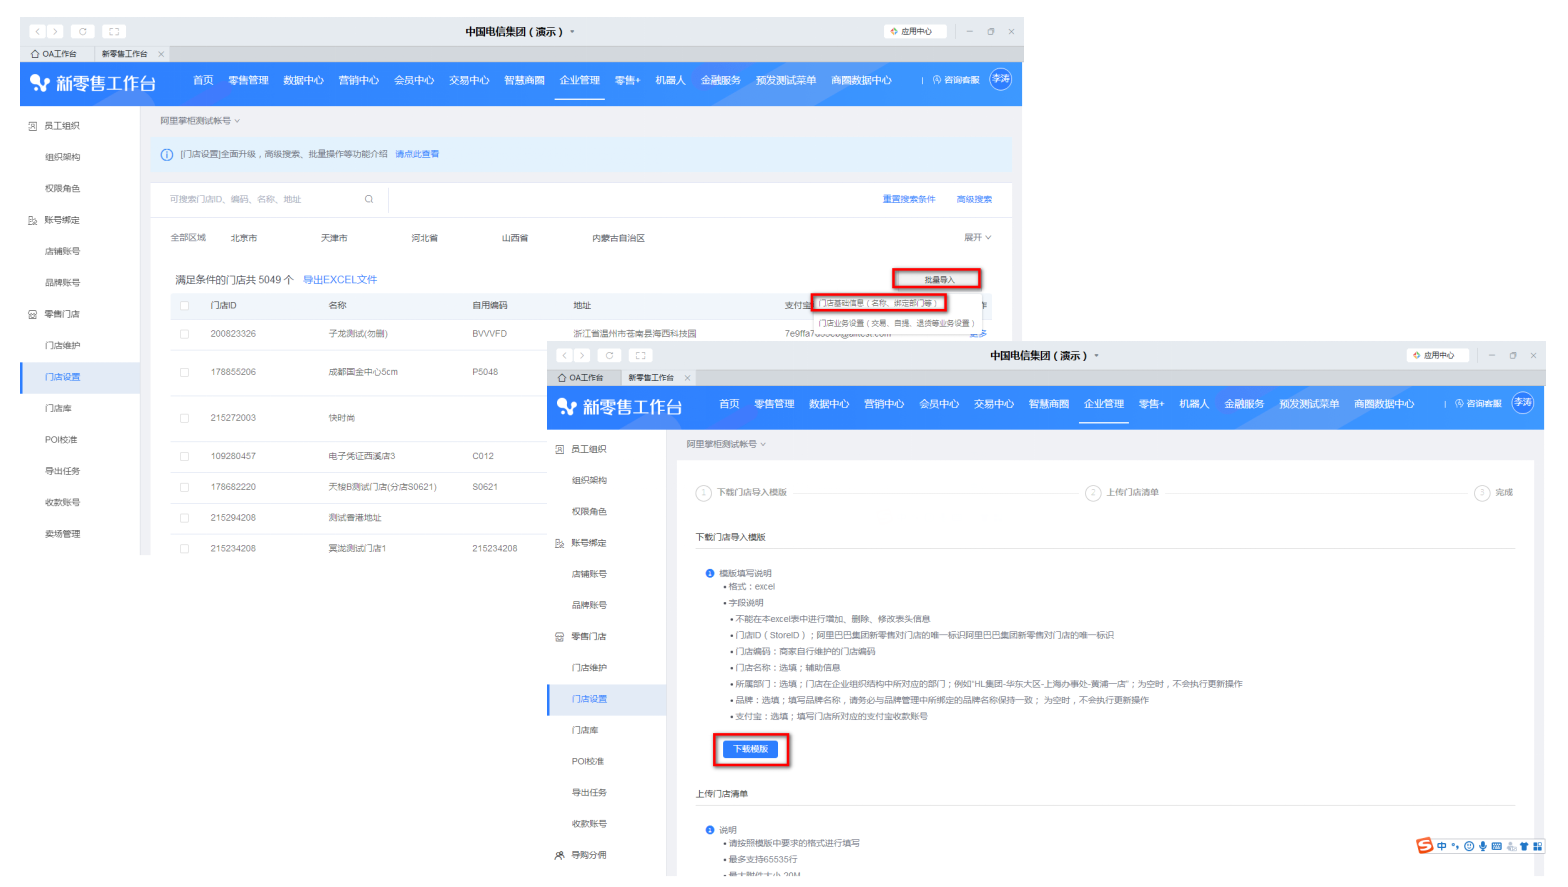
Task: Check the row for store 215294208
Action: tap(184, 518)
